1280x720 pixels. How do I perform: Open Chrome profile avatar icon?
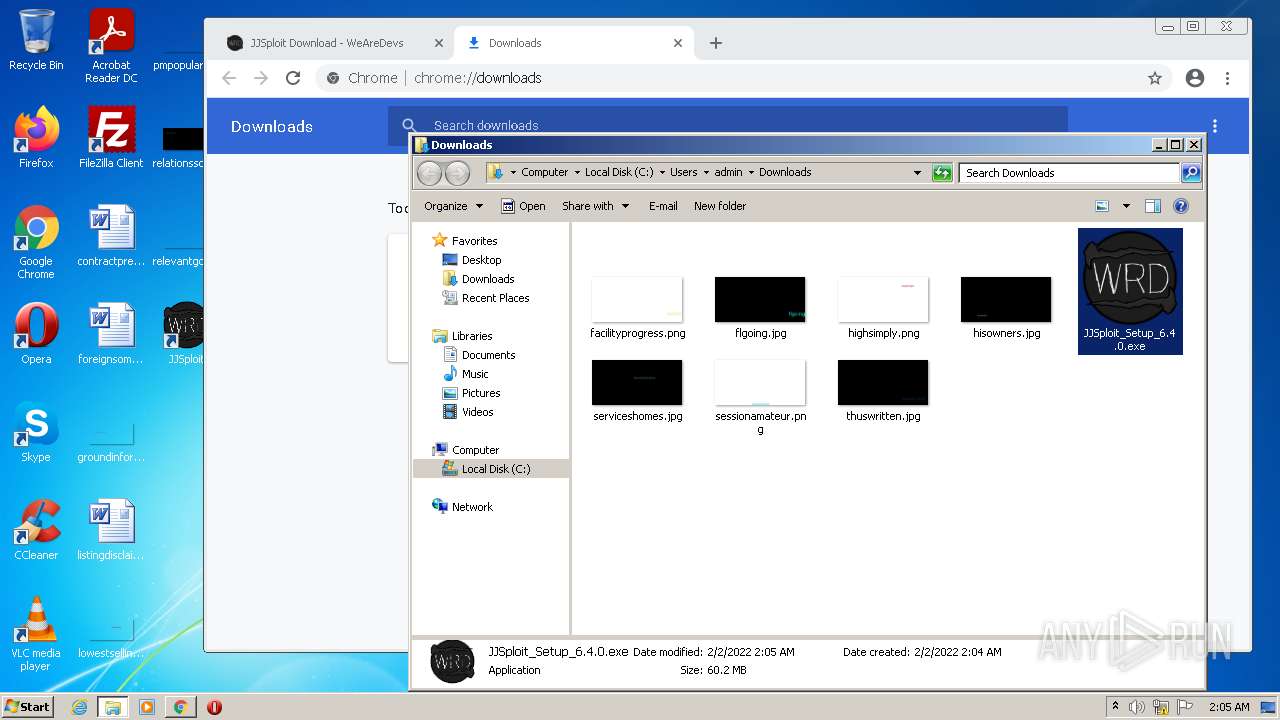click(1194, 78)
